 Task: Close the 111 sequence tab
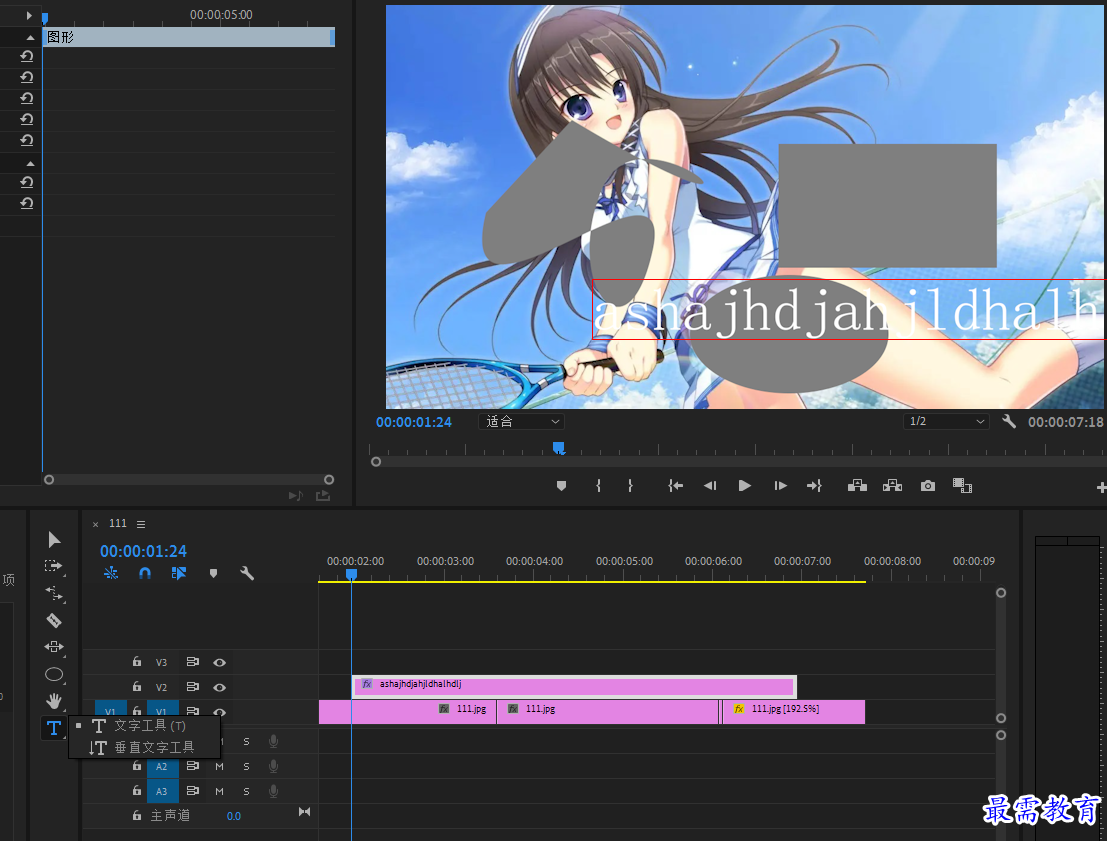95,524
